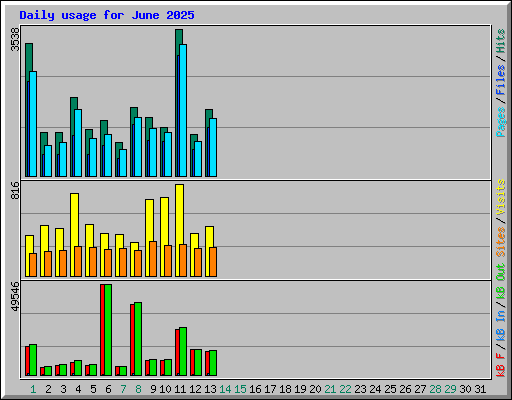Click day 1 on the x-axis
Screen dimensions: 512x400
pyautogui.click(x=33, y=389)
